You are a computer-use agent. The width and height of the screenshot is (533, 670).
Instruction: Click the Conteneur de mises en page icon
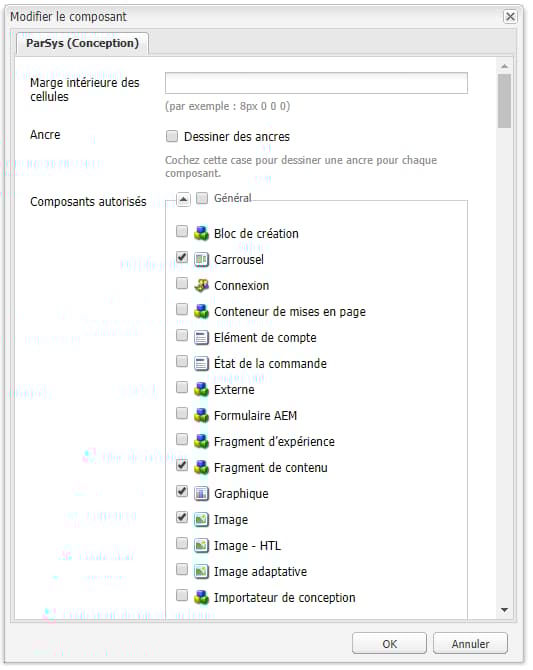click(201, 312)
